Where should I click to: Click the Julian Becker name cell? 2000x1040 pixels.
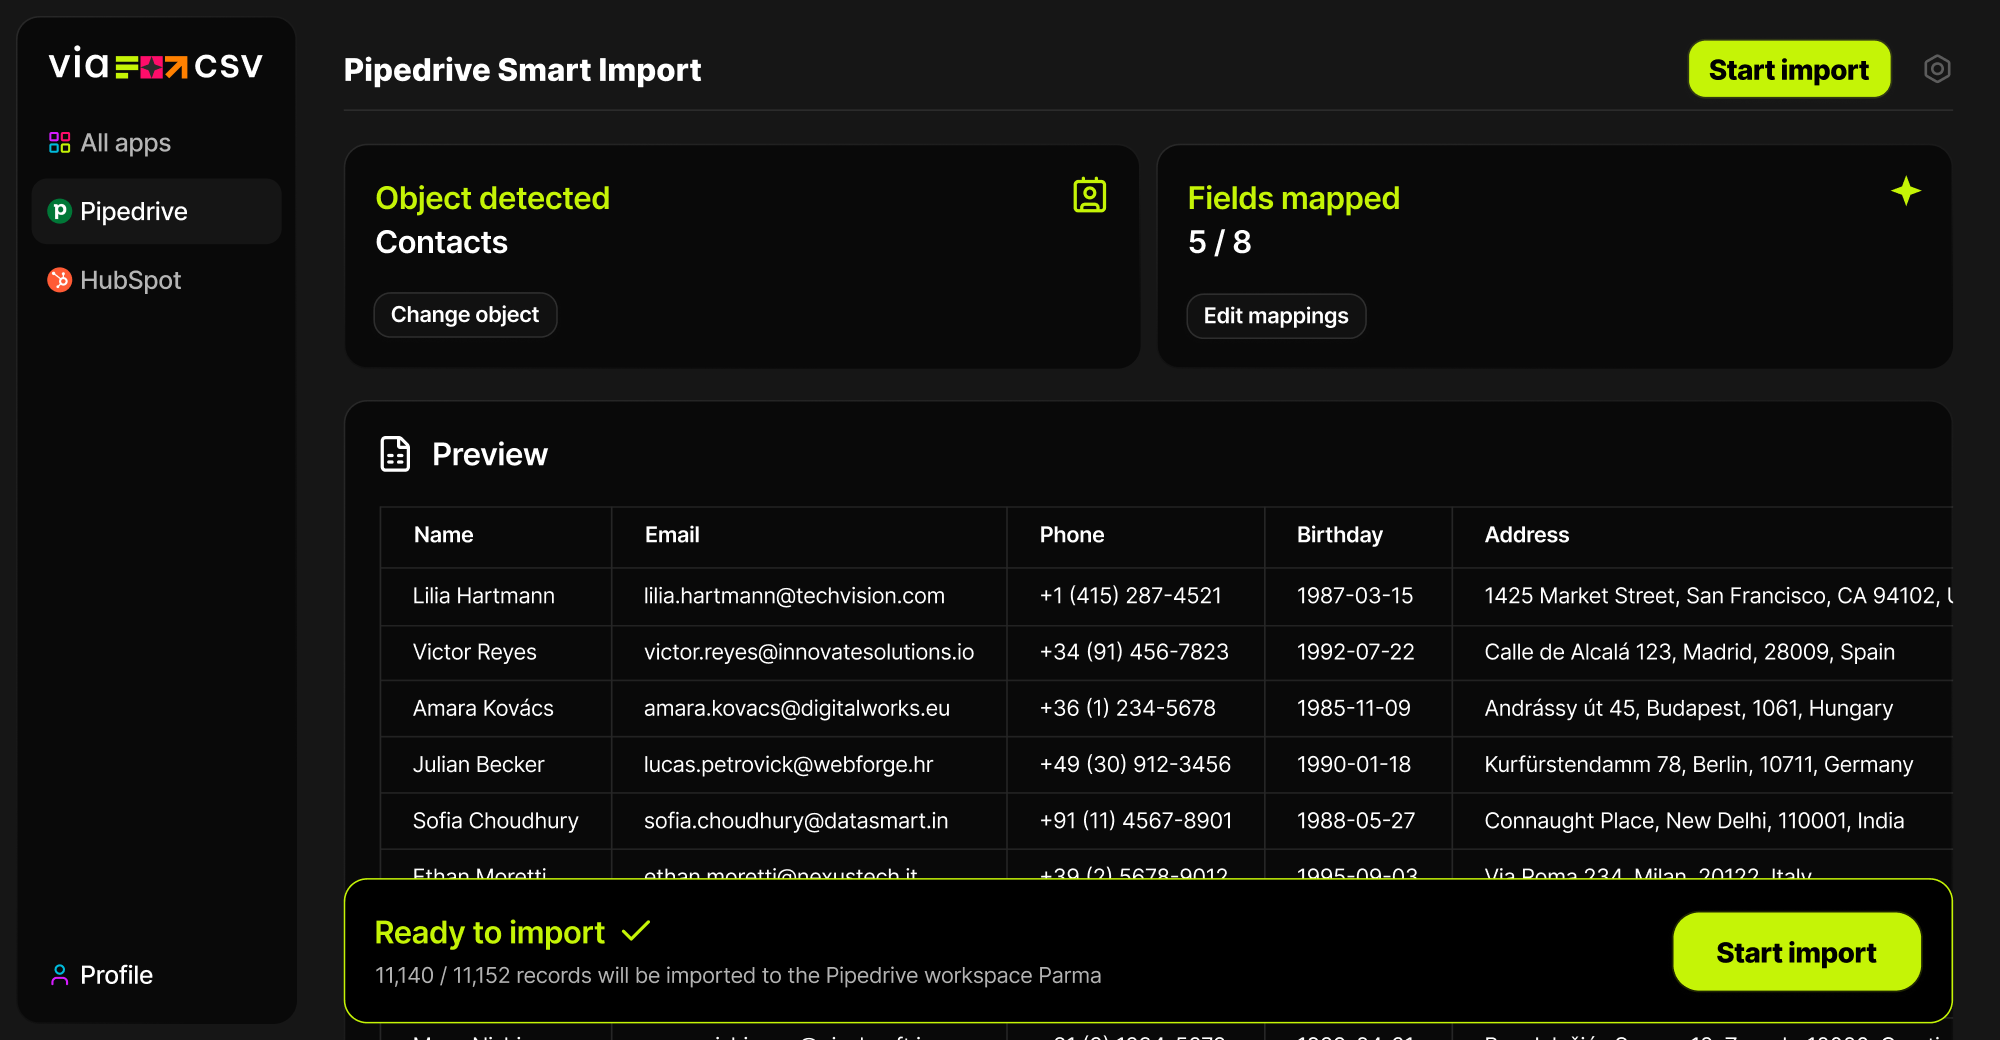click(x=496, y=764)
